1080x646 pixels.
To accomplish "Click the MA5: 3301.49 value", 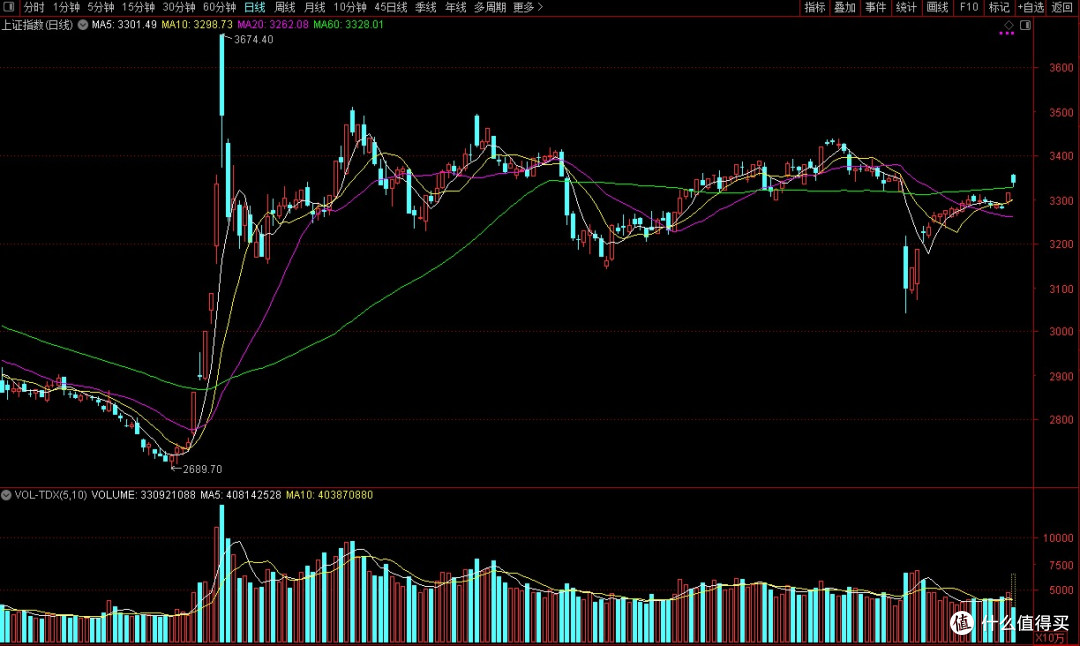I will (x=124, y=25).
